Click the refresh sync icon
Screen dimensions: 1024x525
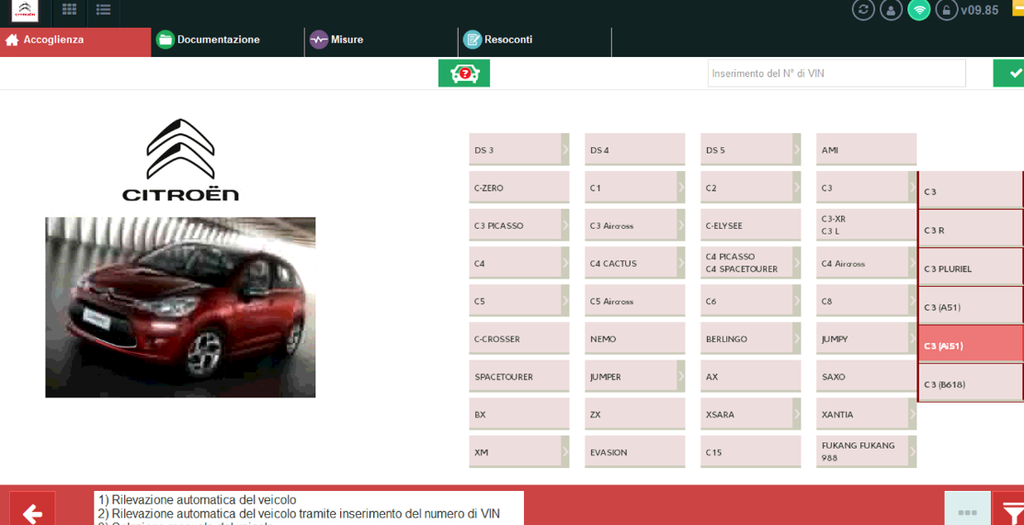tap(863, 10)
